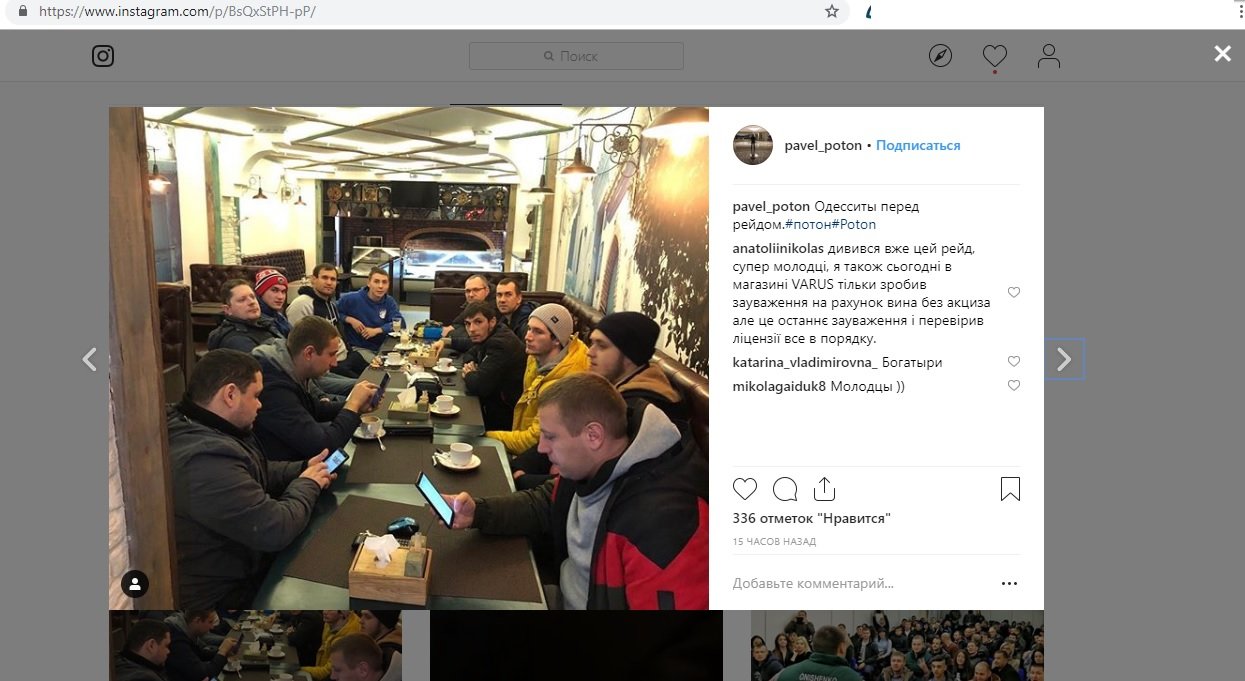Like the mikolagaiduk8 comment
The image size is (1245, 681).
click(1014, 386)
